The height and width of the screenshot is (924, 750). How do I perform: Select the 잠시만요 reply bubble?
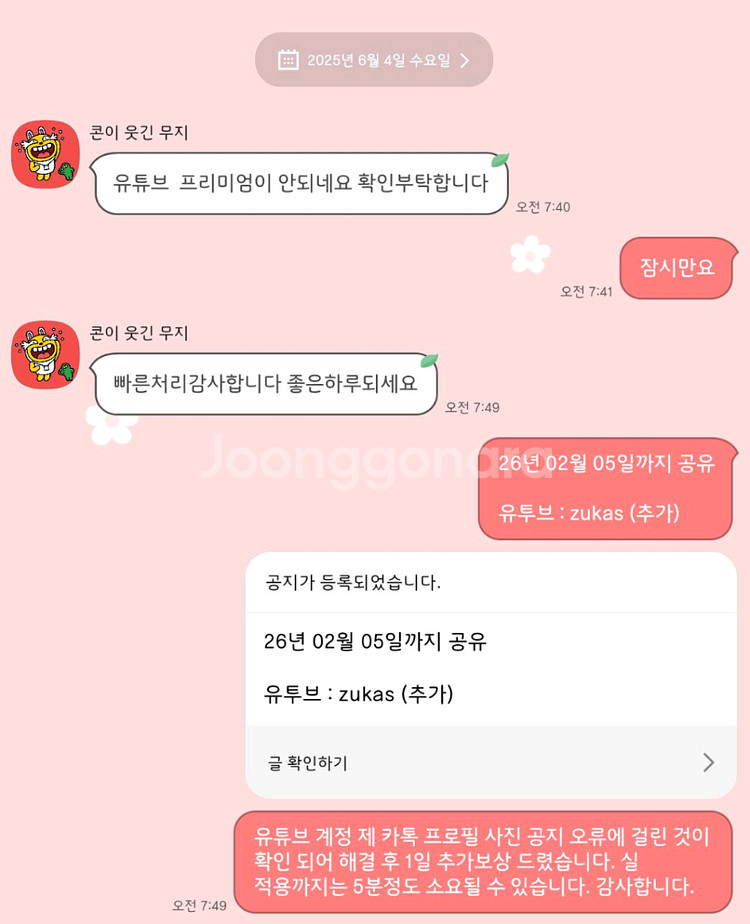[678, 268]
